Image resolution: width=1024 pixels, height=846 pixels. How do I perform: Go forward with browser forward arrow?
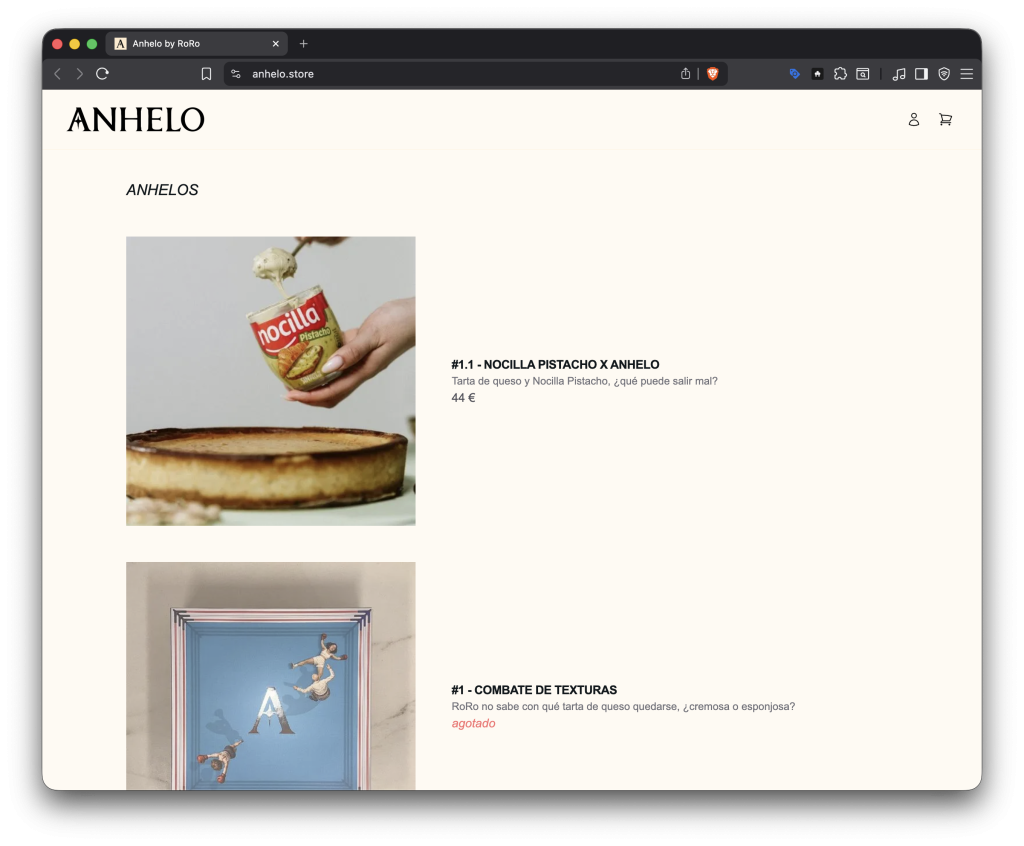tap(80, 74)
